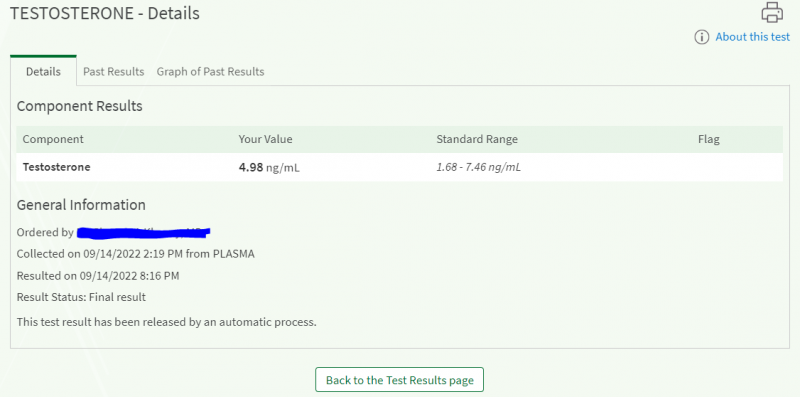Click the info circle icon beside About this test
800x397 pixels.
click(702, 37)
